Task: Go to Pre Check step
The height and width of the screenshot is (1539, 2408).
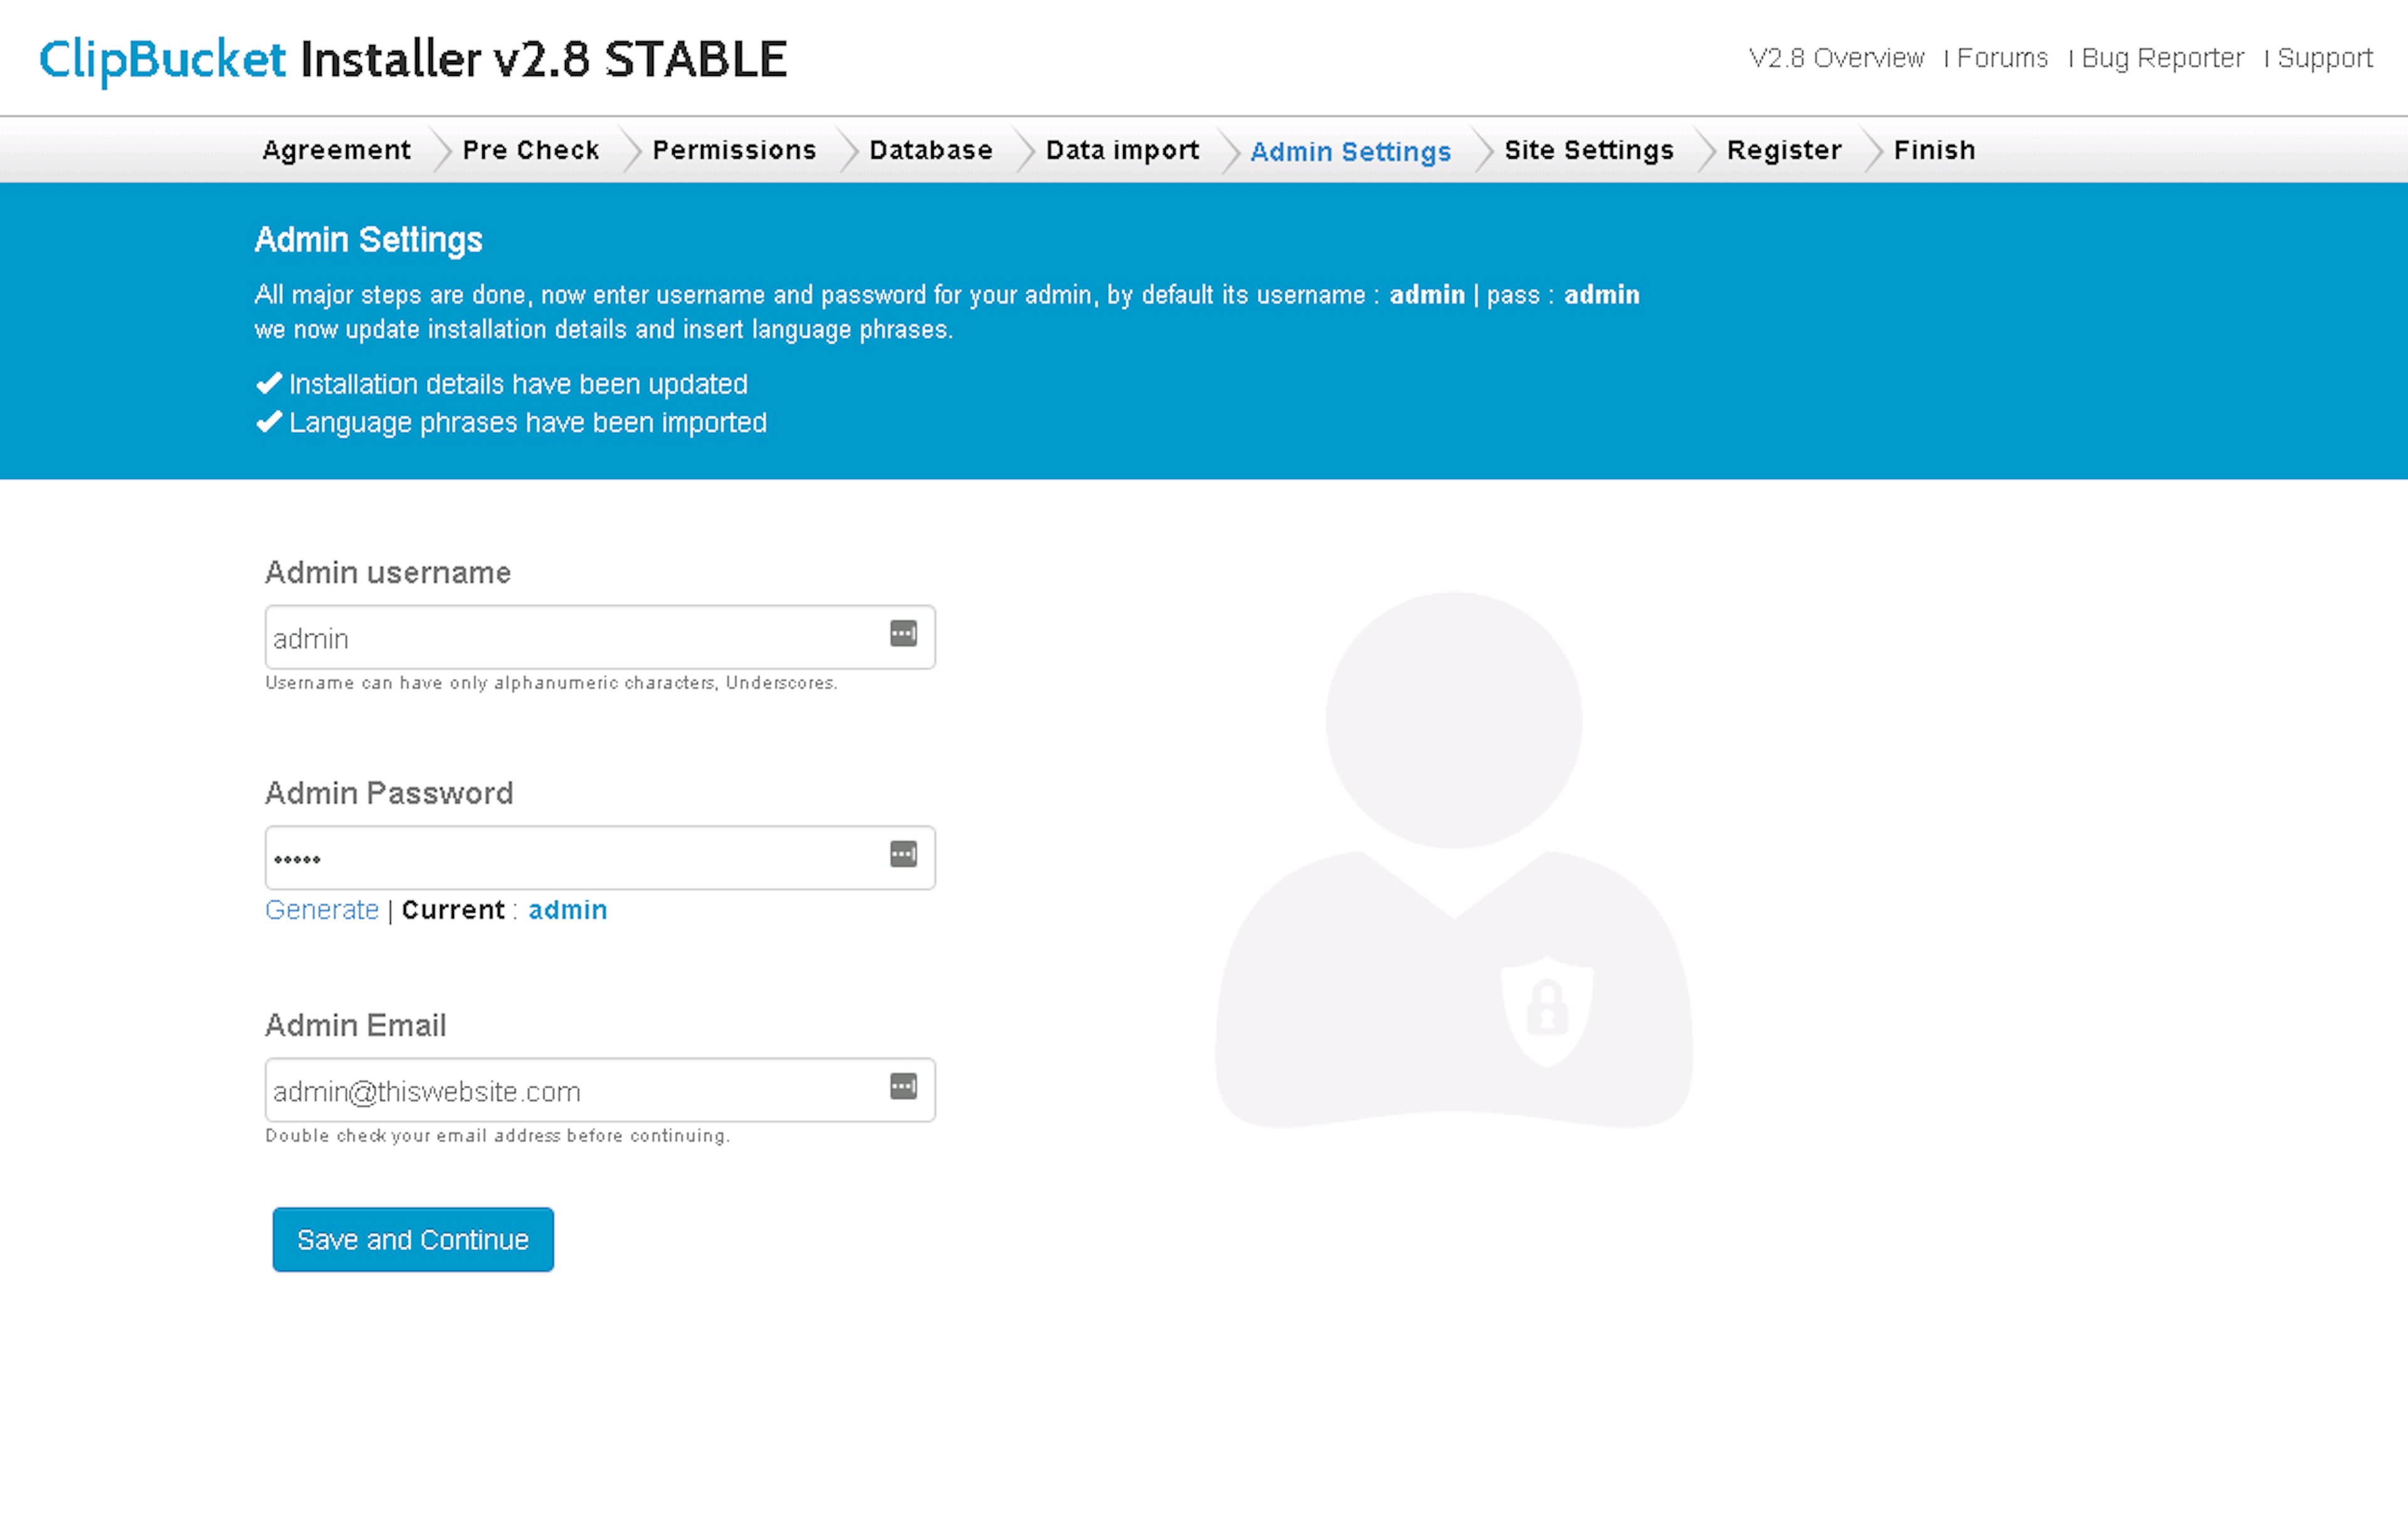Action: 530,150
